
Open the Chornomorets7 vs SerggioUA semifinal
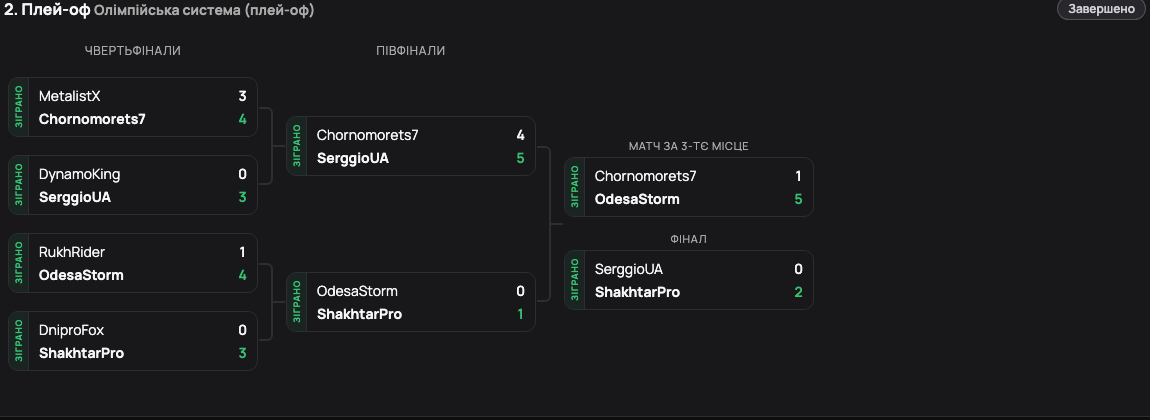(x=411, y=146)
